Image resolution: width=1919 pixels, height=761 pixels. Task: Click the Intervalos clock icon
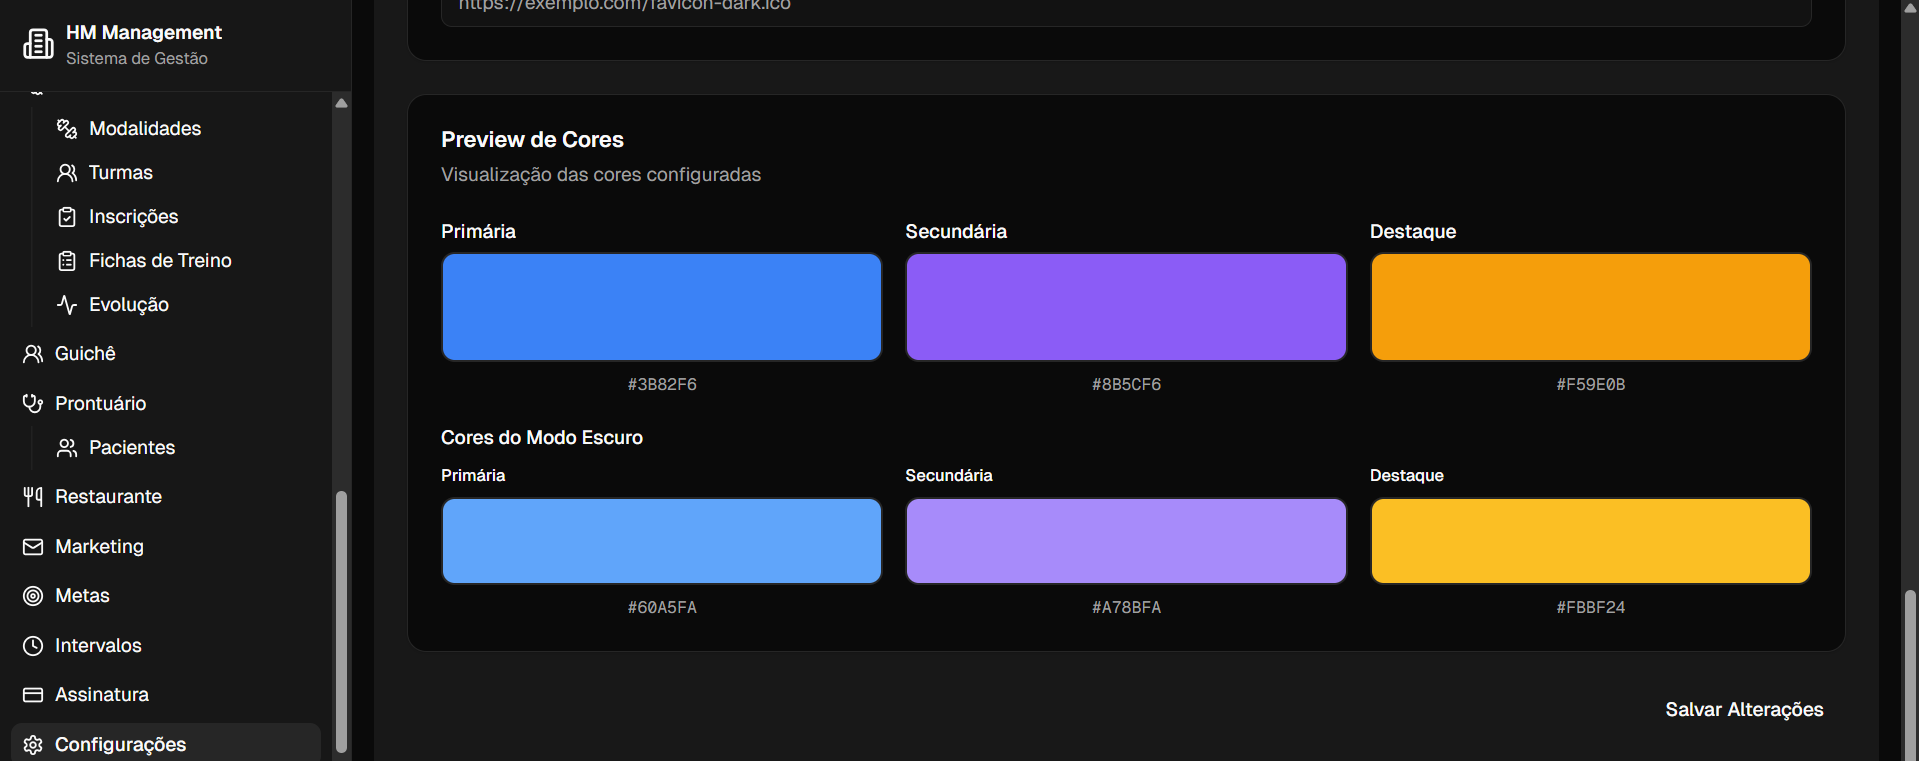33,646
